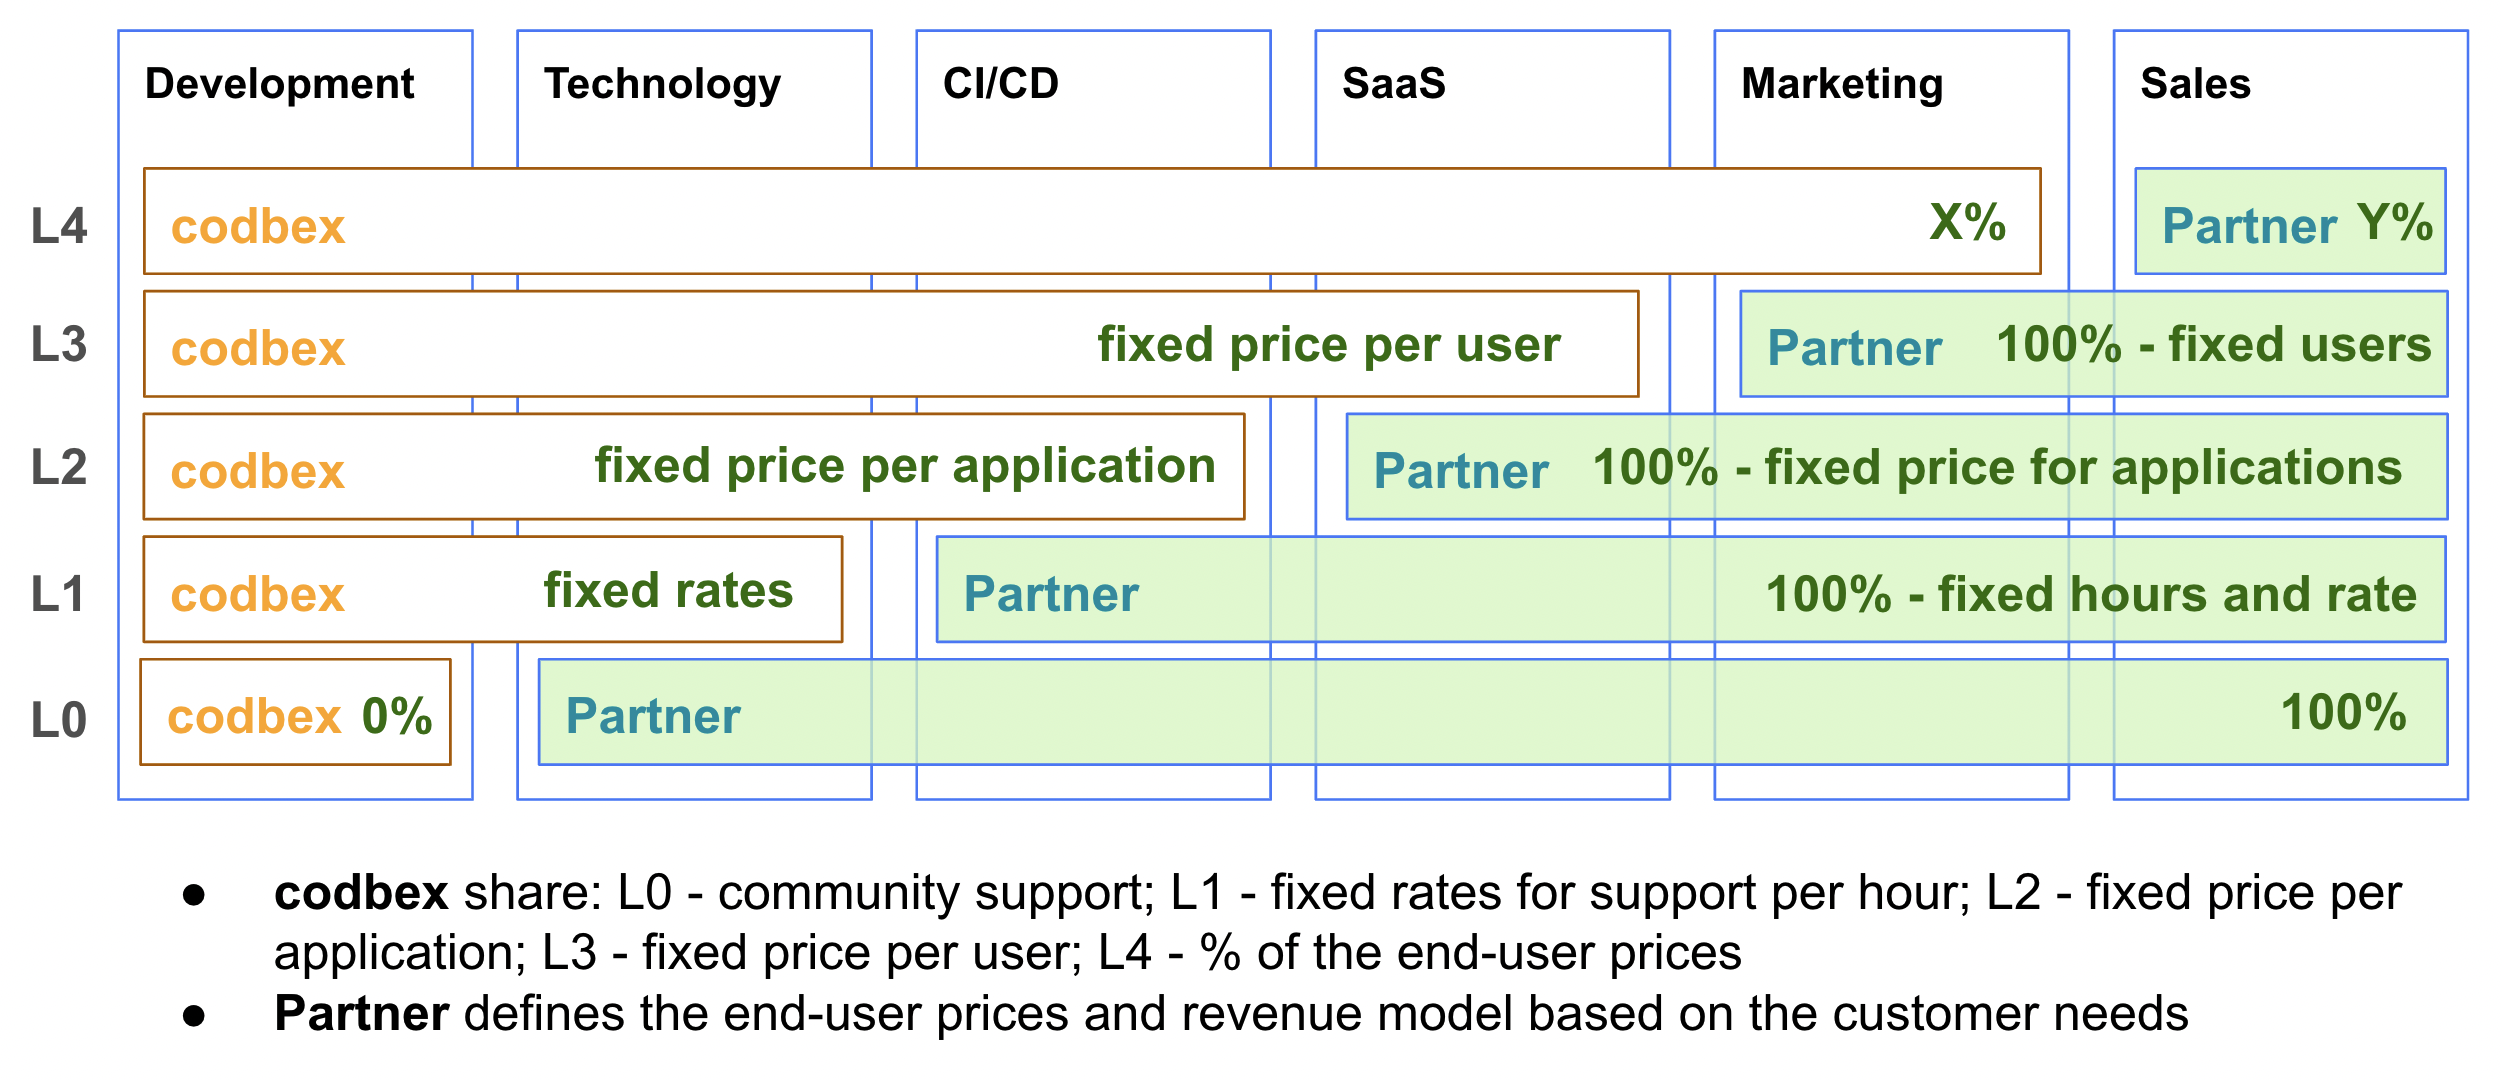Click the L2 row label
The image size is (2502, 1080).
pyautogui.click(x=59, y=468)
